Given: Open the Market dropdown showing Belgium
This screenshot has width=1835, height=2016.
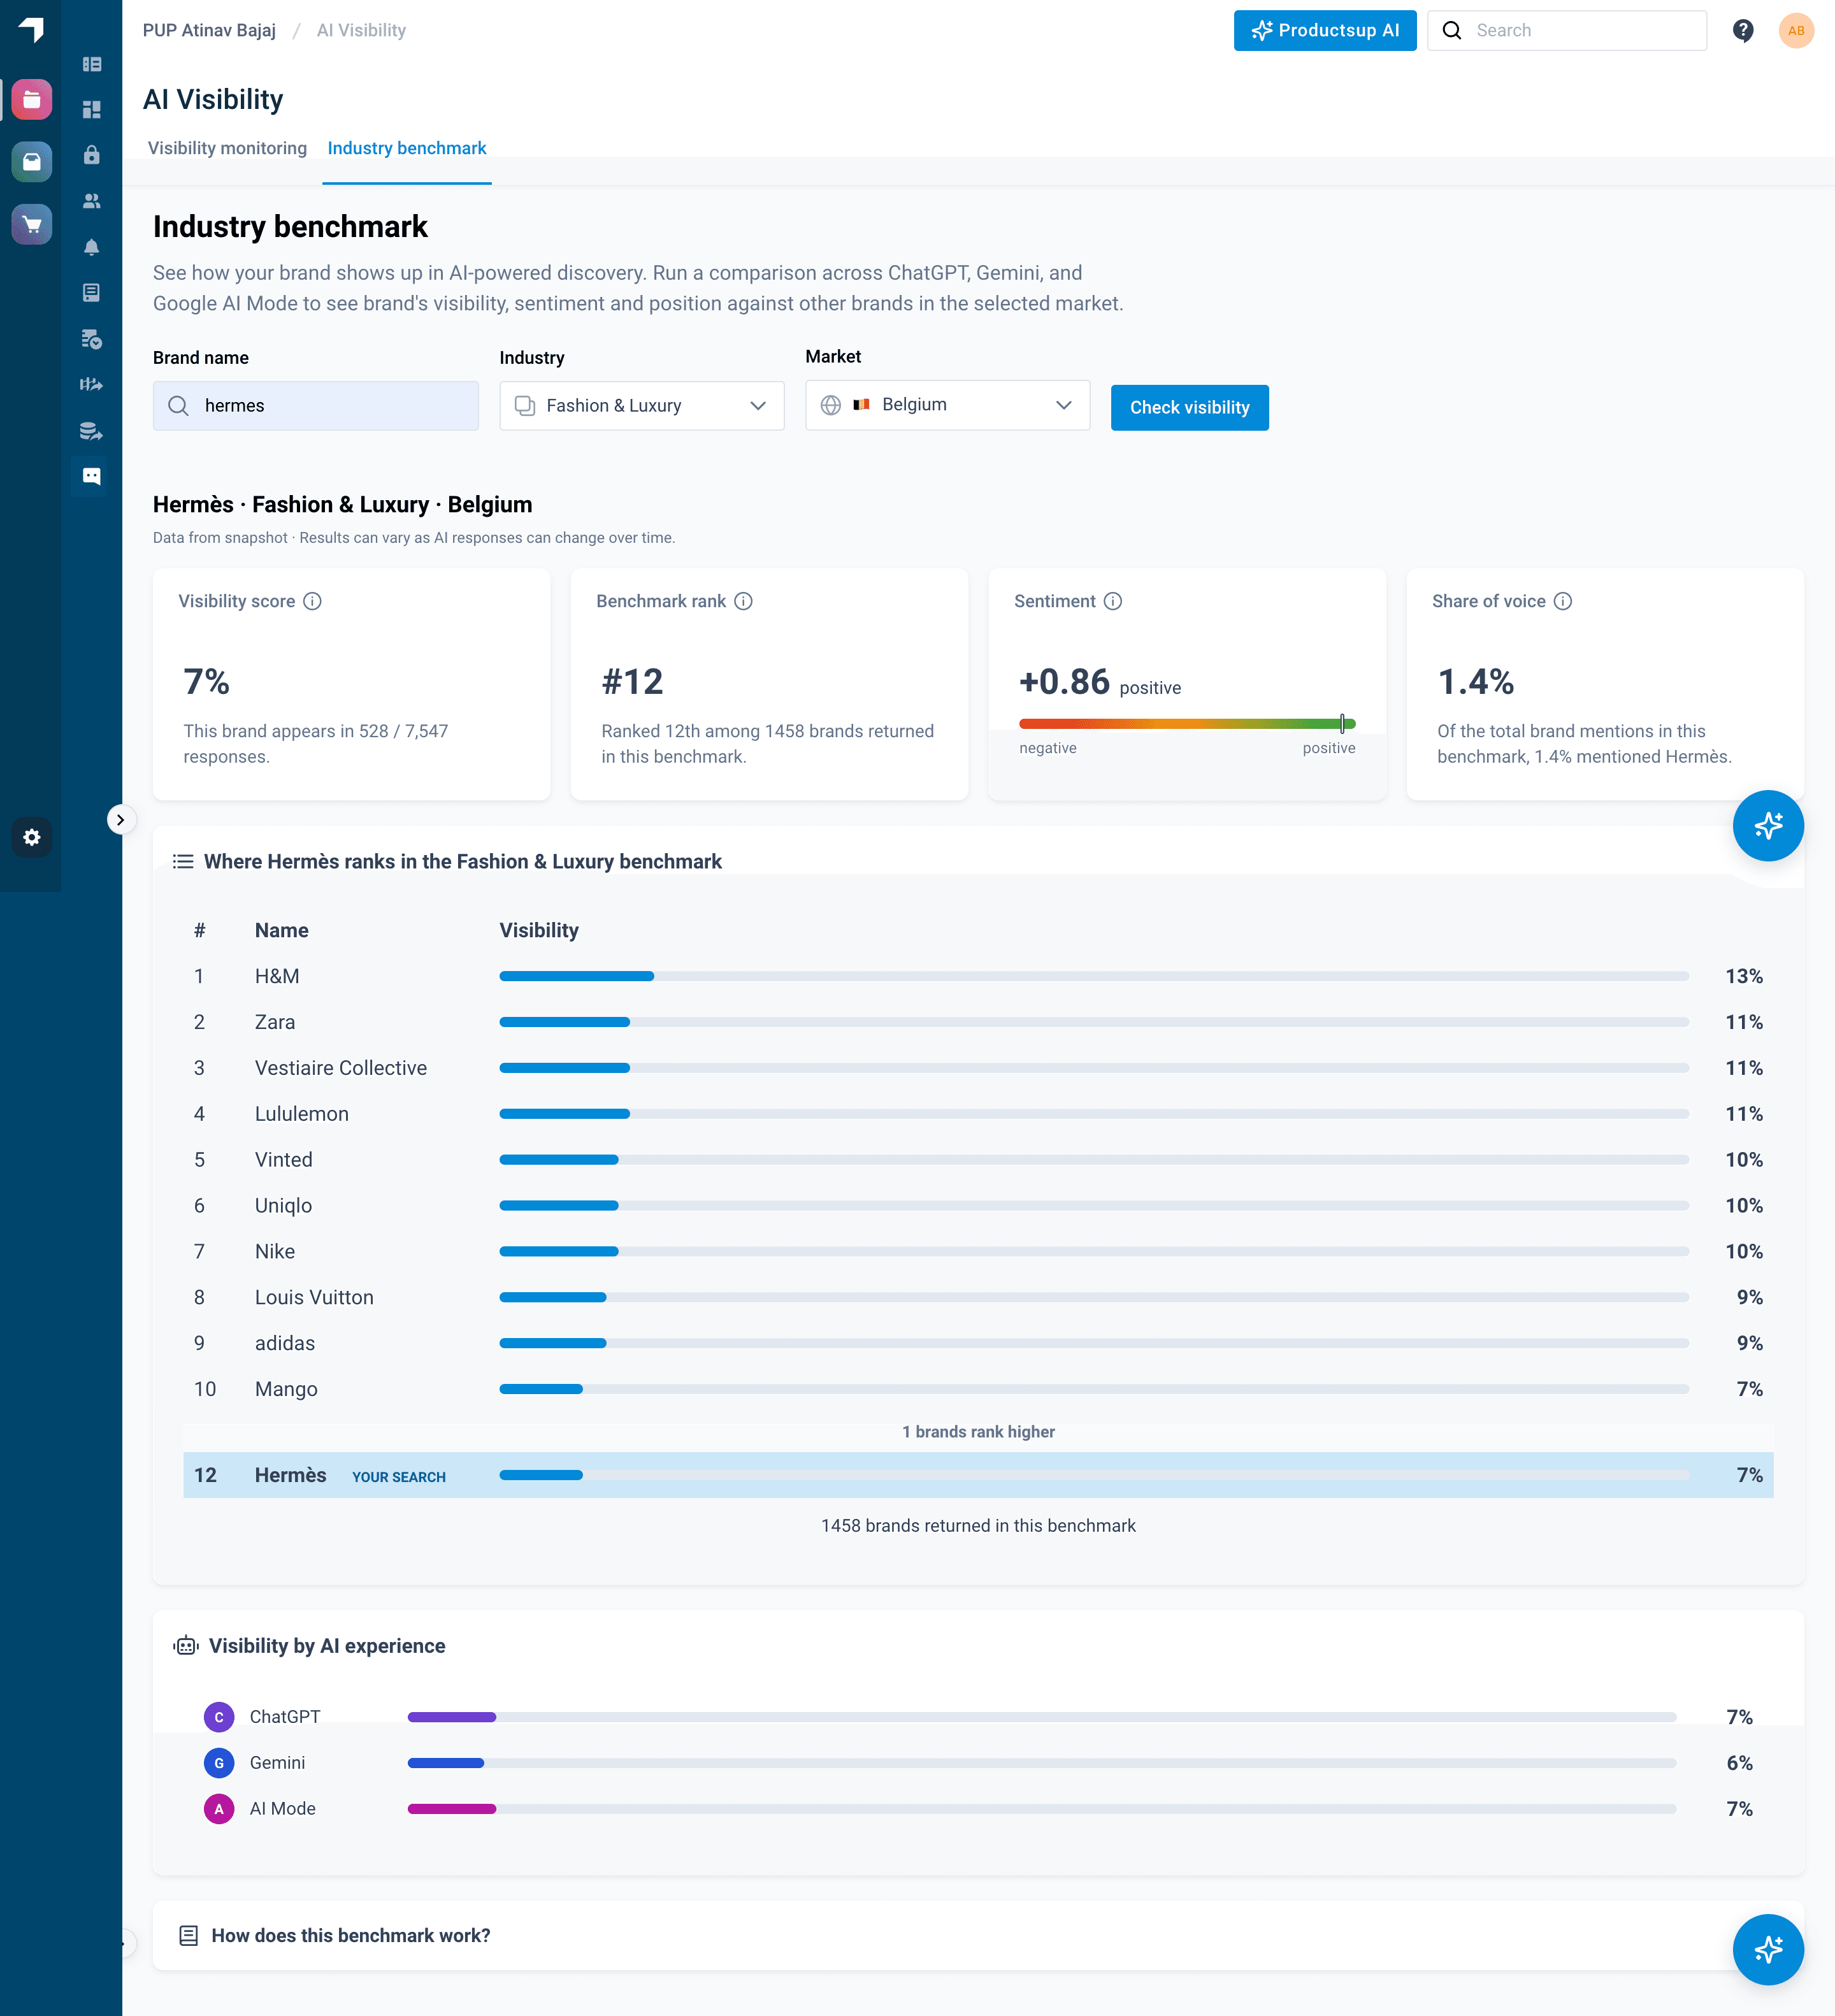Looking at the screenshot, I should (948, 404).
